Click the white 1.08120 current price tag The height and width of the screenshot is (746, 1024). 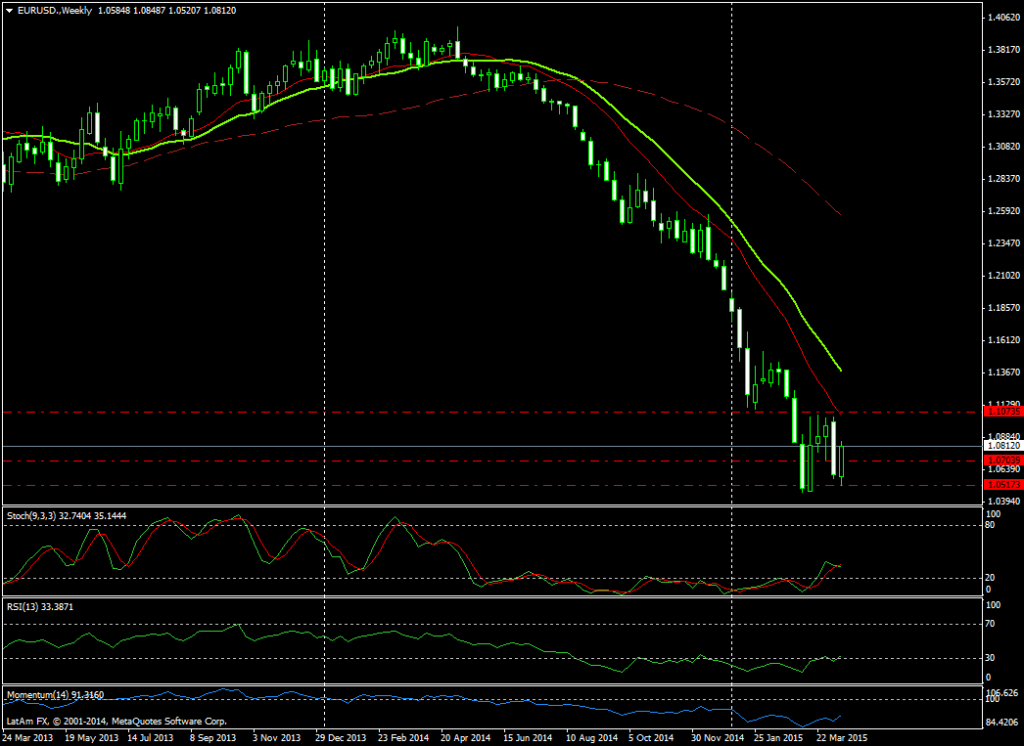1002,446
